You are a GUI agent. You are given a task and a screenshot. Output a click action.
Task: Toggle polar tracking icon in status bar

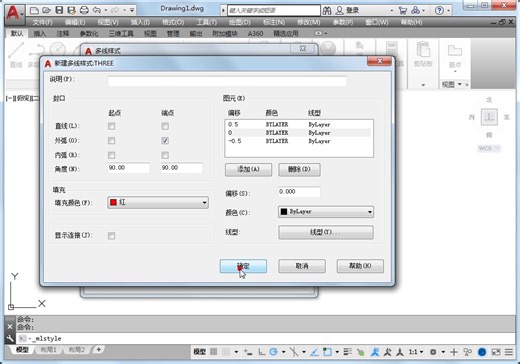coord(274,352)
